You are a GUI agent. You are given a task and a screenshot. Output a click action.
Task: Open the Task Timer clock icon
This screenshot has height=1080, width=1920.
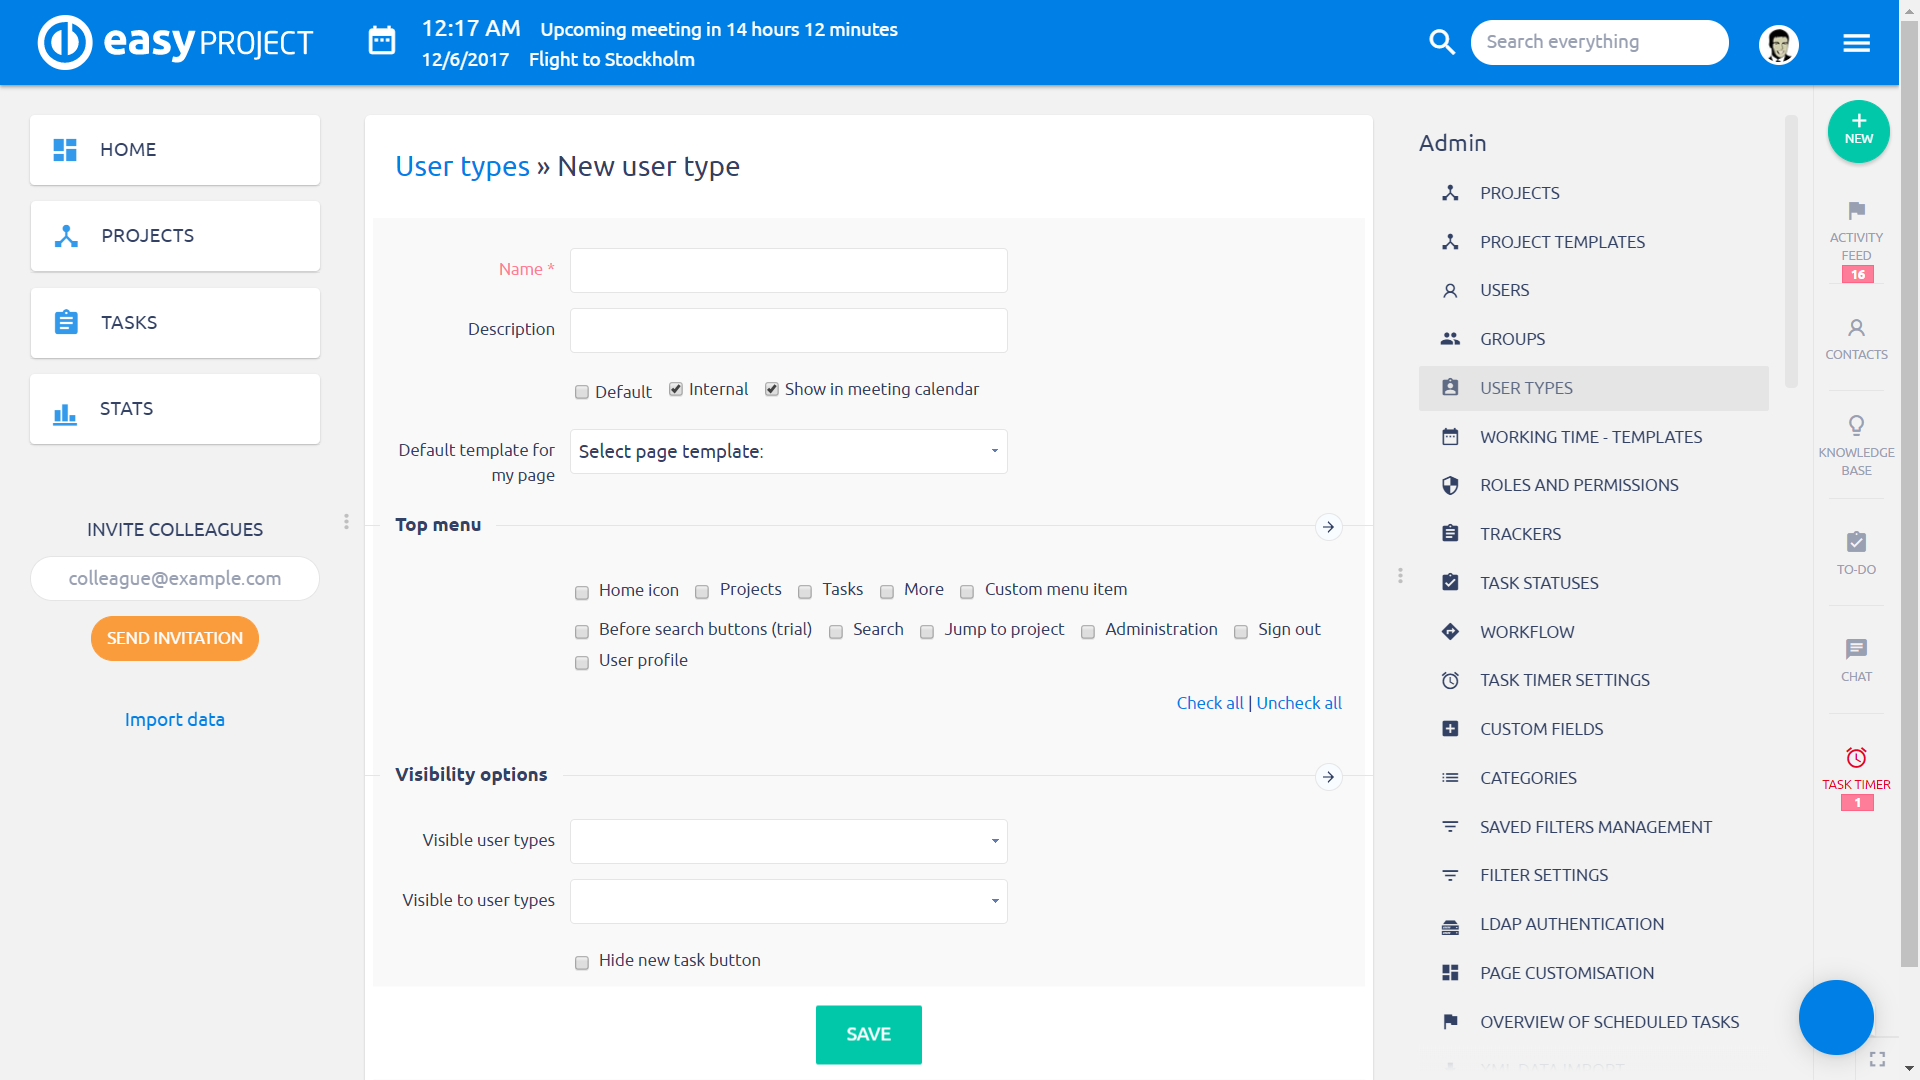click(x=1856, y=757)
